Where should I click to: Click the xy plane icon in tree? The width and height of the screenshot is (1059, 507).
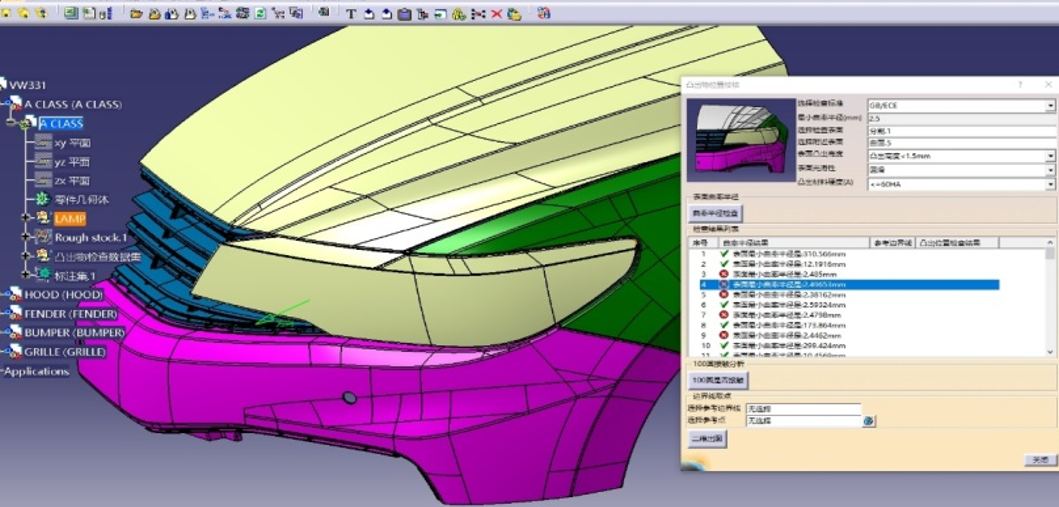43,142
